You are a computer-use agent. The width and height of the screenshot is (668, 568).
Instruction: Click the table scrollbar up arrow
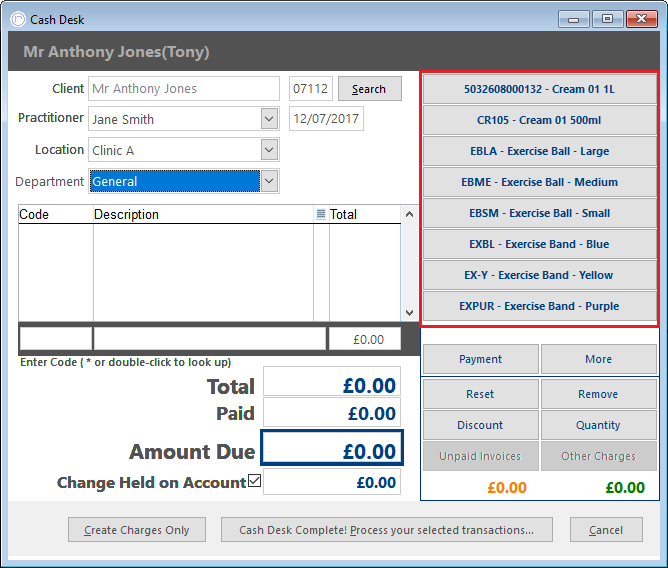pos(409,214)
